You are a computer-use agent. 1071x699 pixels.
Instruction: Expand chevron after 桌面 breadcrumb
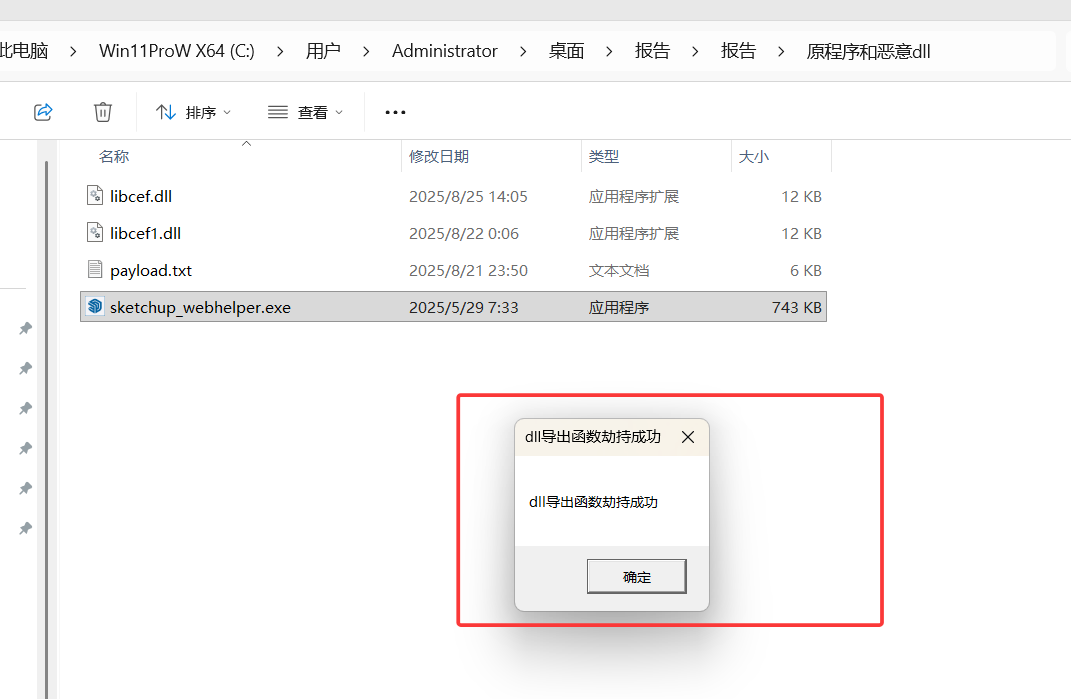point(609,51)
